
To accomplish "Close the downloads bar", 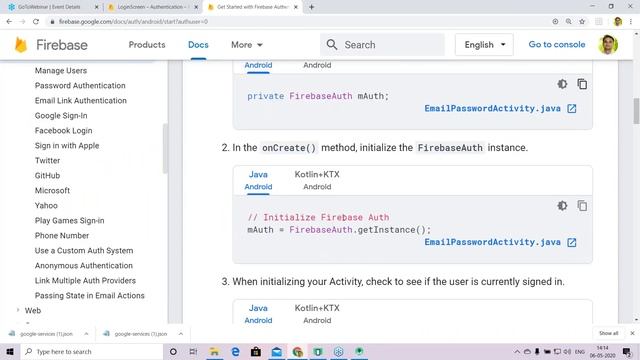I will (632, 333).
